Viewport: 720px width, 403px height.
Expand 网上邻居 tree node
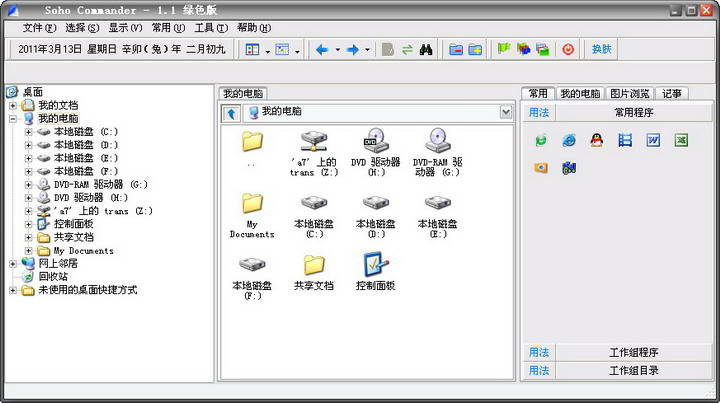click(13, 264)
